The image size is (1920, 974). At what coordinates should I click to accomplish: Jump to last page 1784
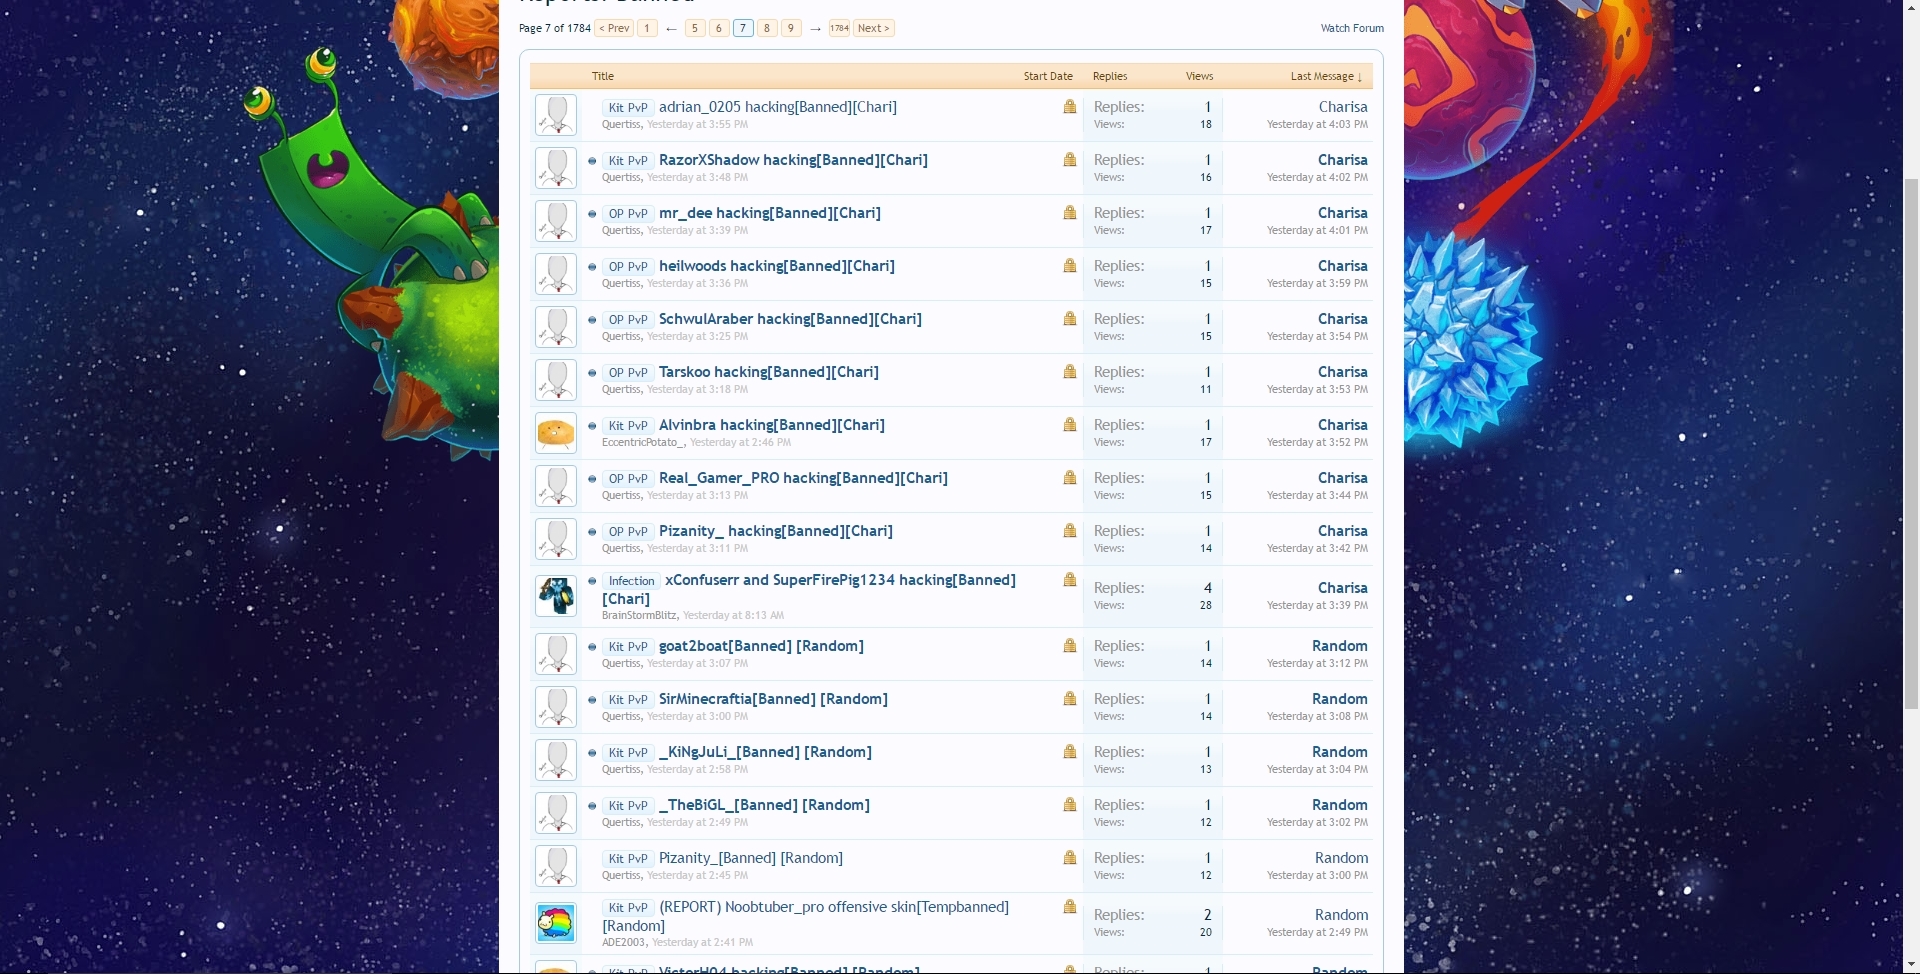coord(839,28)
